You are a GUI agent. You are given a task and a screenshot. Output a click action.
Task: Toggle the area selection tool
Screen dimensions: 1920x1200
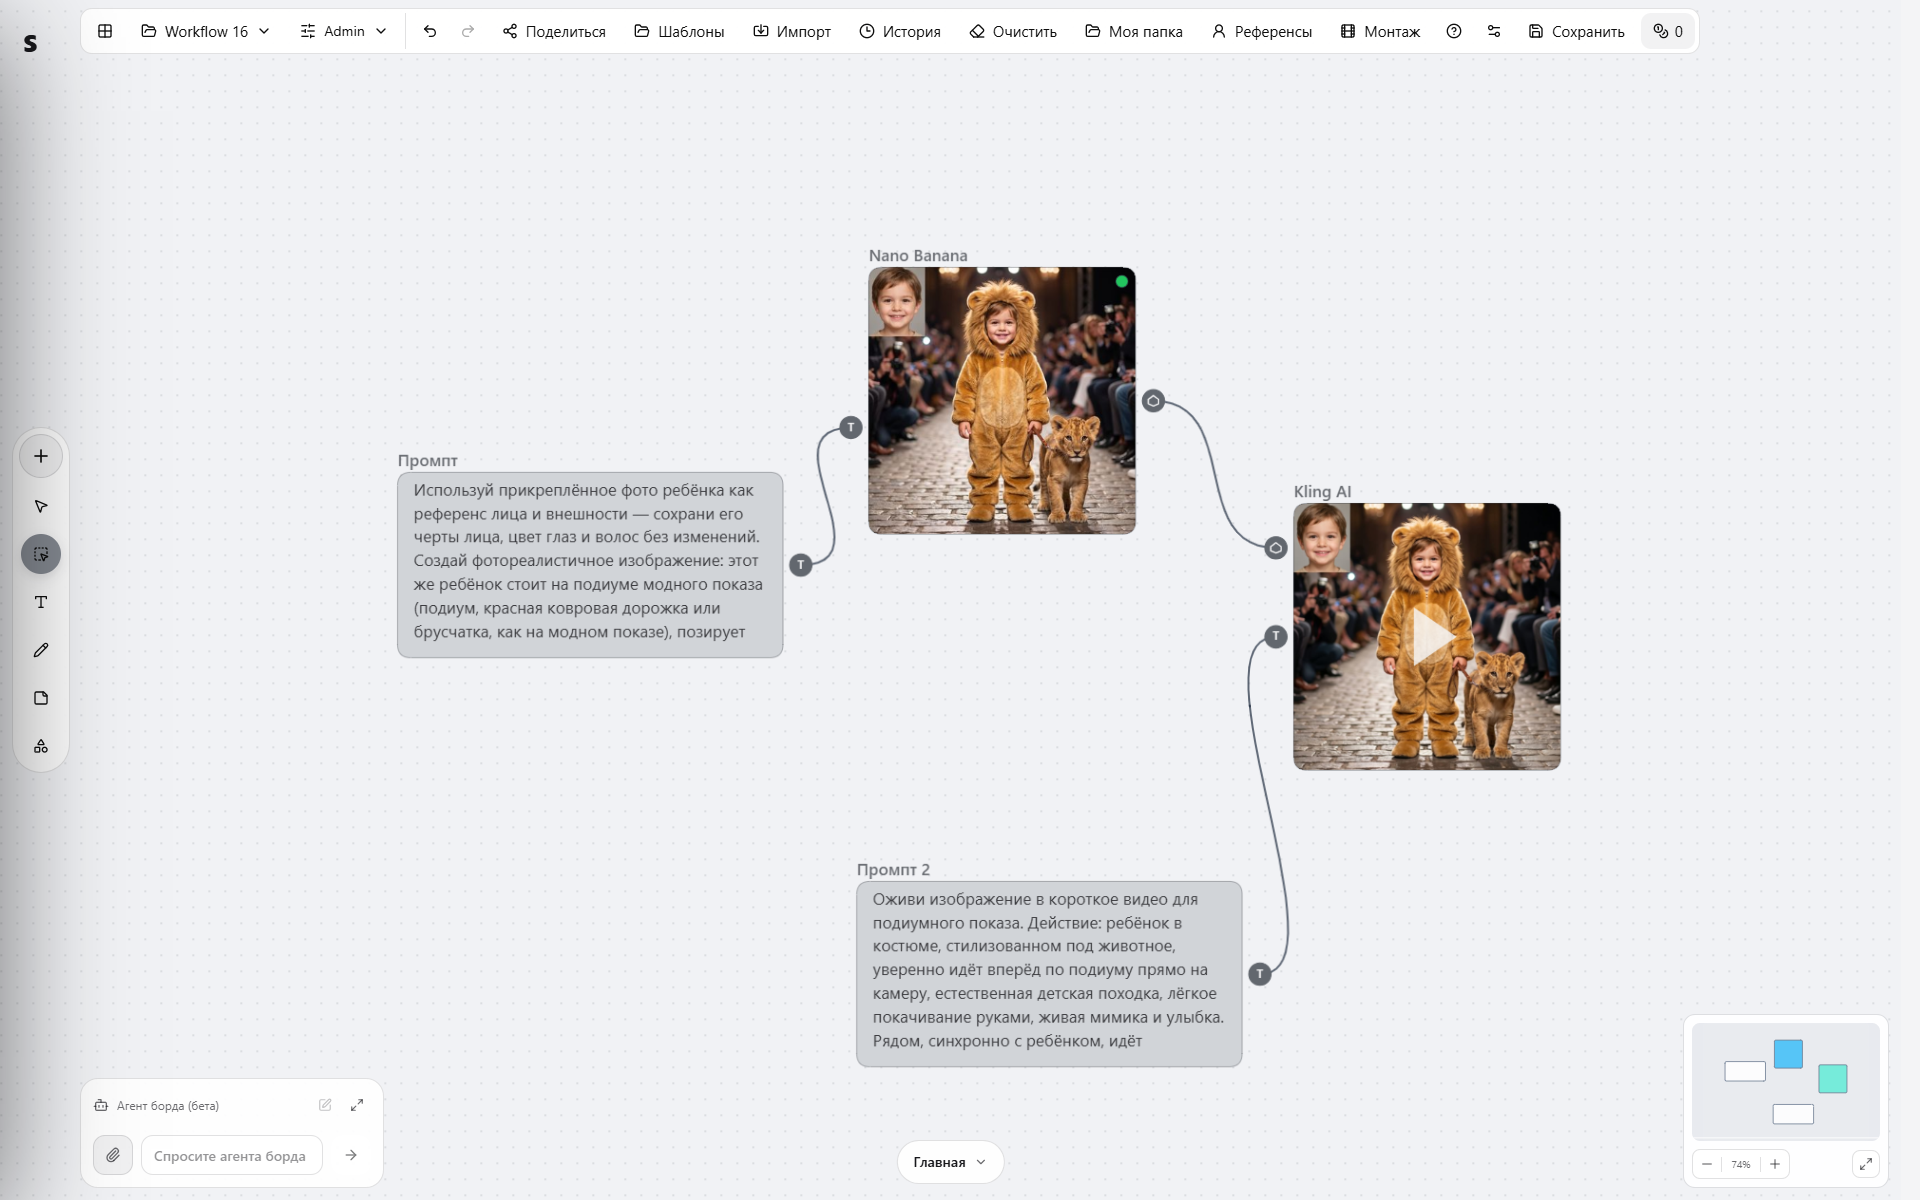pos(41,554)
